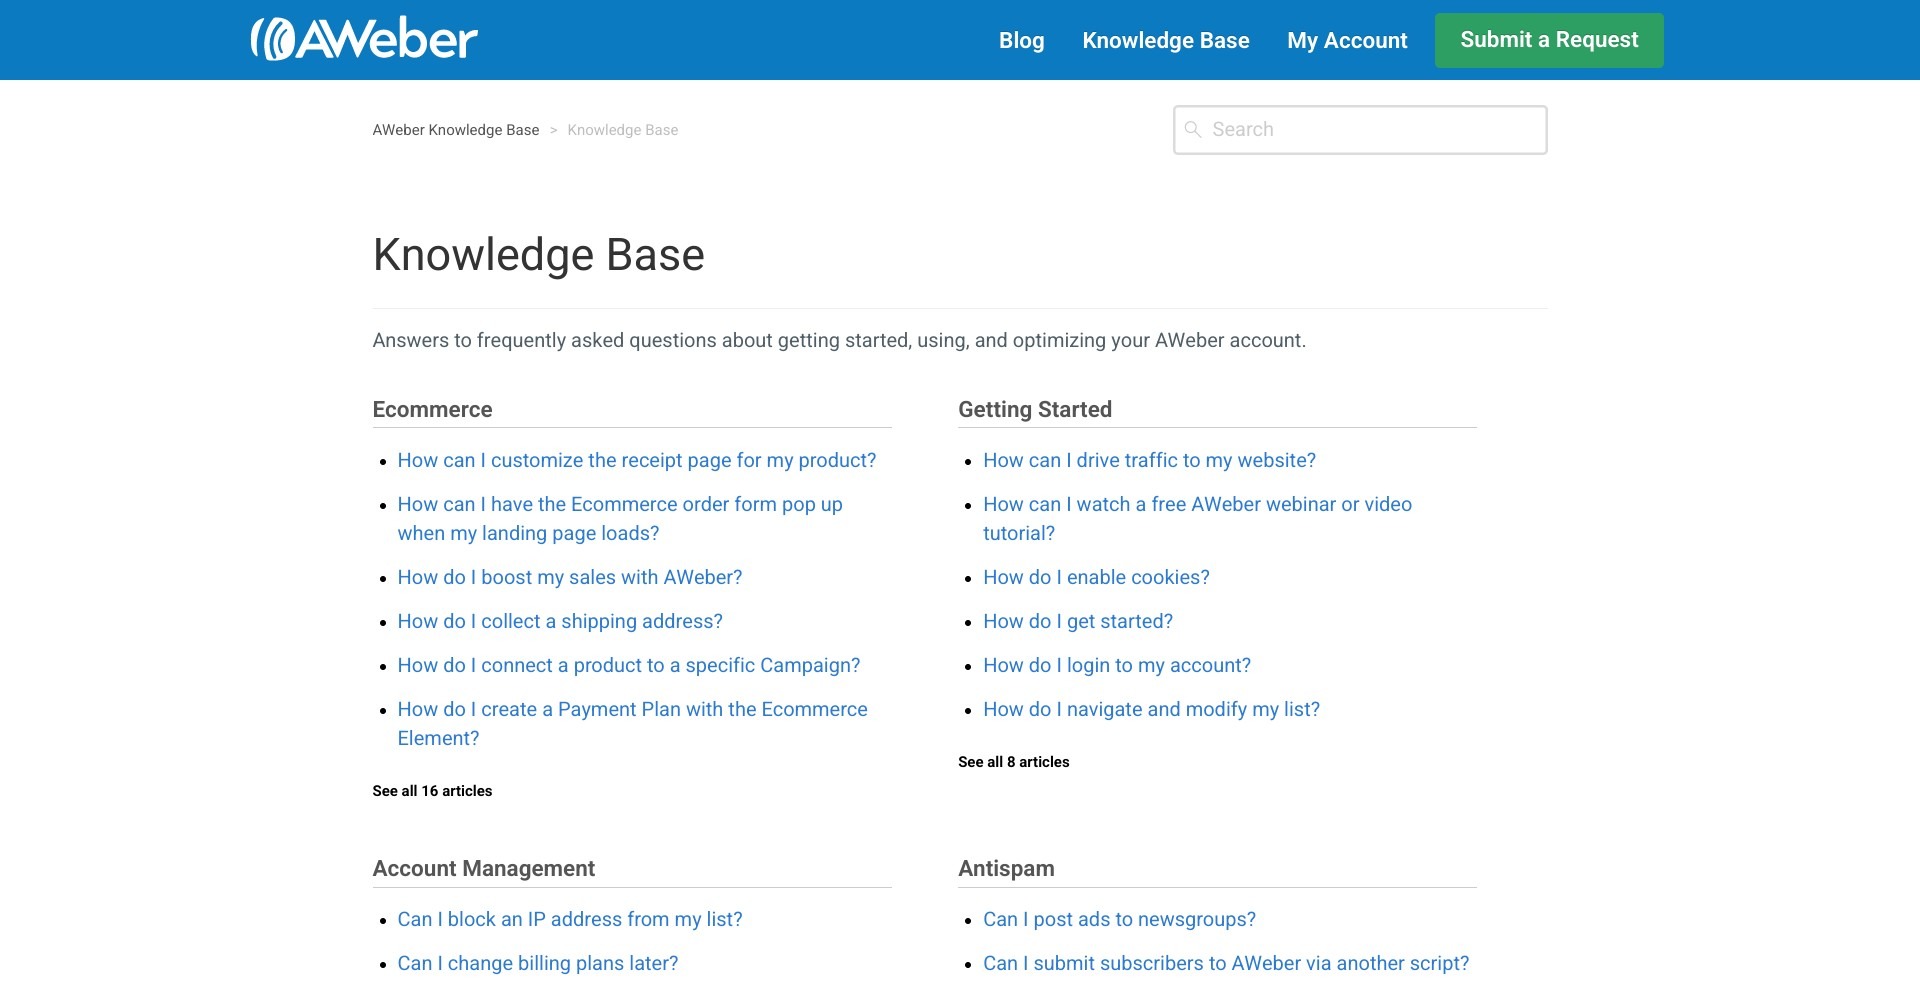Focus the Search input field

pyautogui.click(x=1360, y=130)
